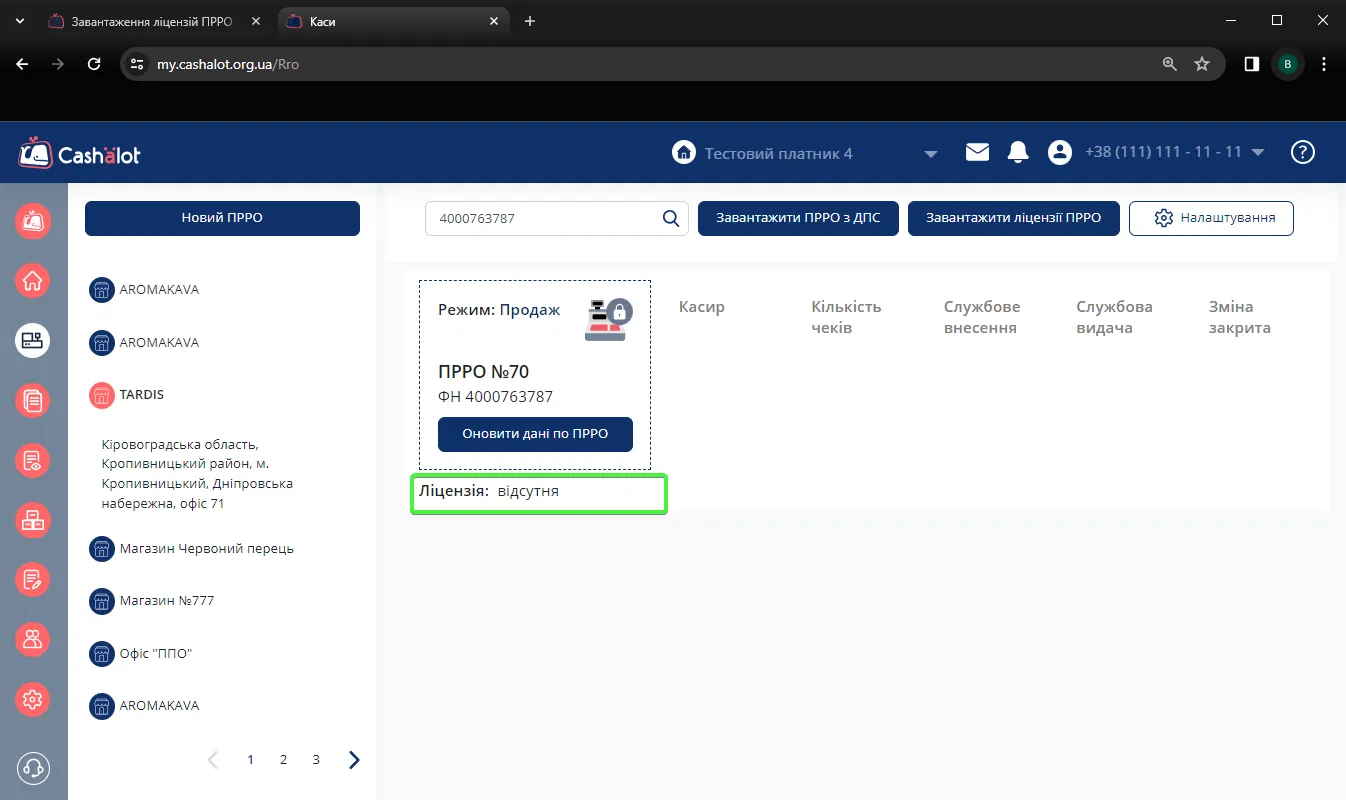Click Оновити дані по ПРРО button
The height and width of the screenshot is (800, 1346).
(x=535, y=434)
